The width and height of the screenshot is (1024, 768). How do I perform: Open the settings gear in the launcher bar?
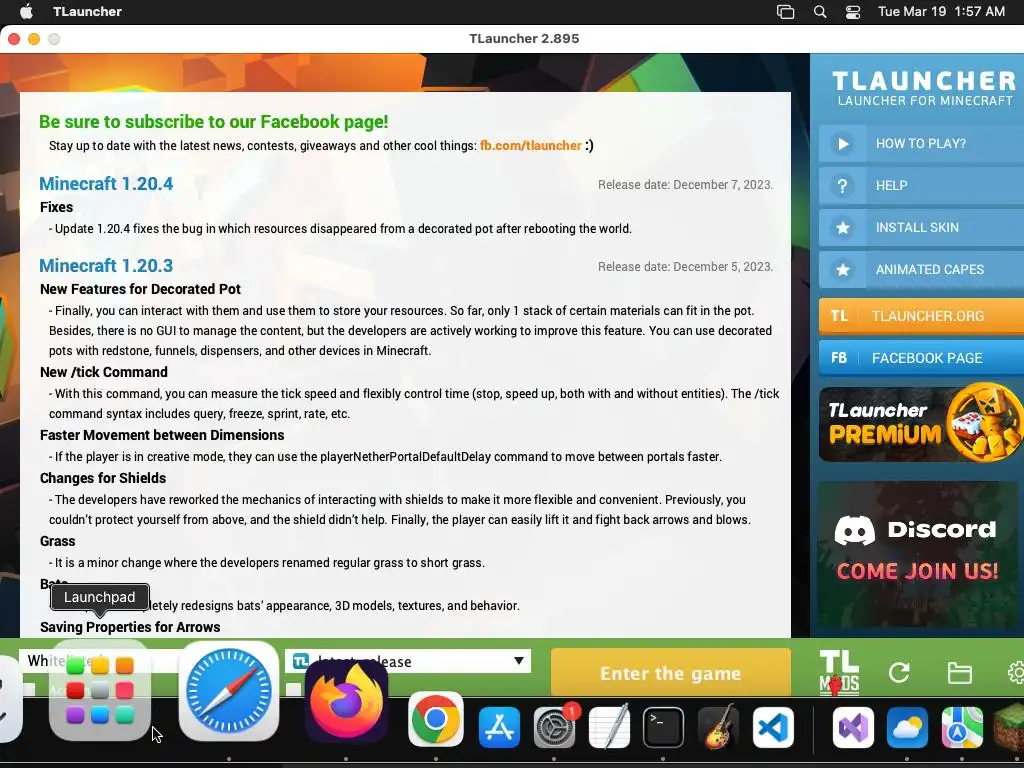tap(1016, 673)
